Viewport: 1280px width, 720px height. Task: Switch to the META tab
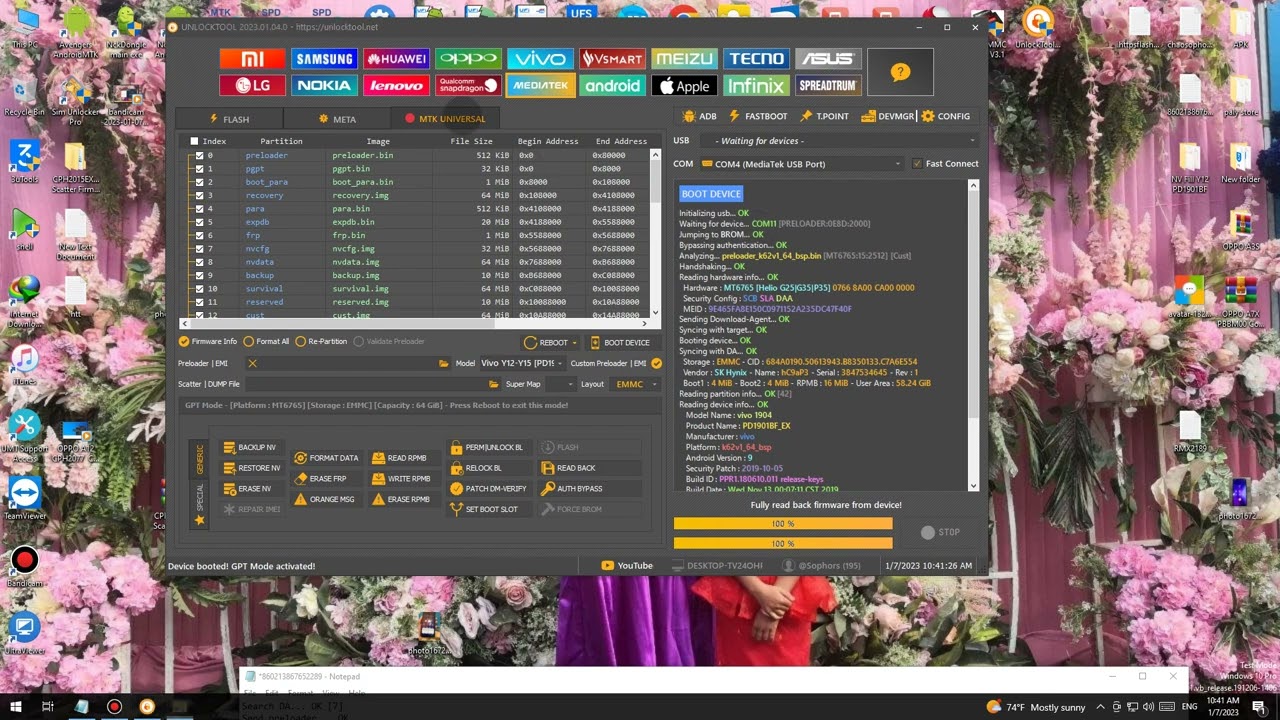337,119
